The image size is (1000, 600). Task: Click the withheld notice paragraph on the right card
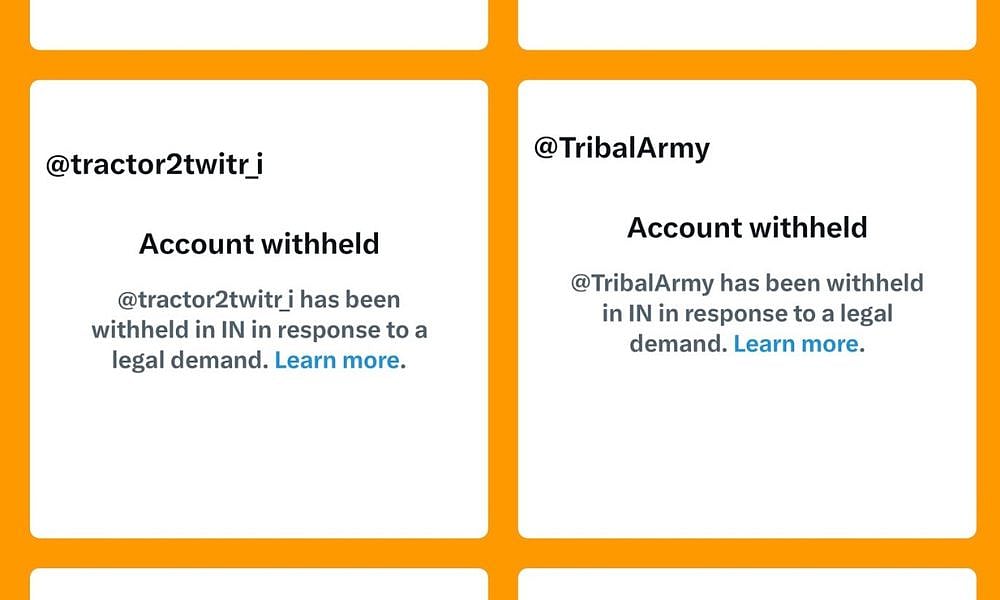tap(747, 313)
